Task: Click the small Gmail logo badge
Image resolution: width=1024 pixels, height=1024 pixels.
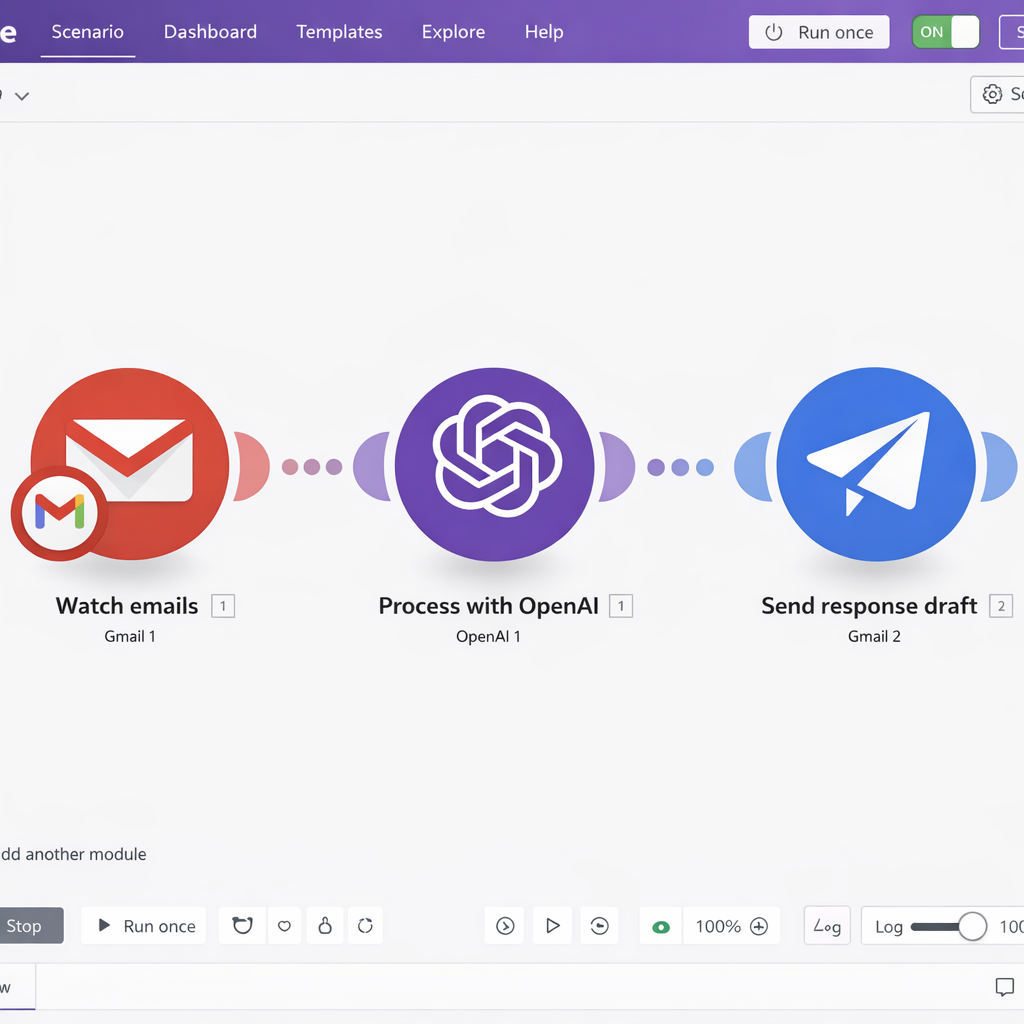Action: pos(60,512)
